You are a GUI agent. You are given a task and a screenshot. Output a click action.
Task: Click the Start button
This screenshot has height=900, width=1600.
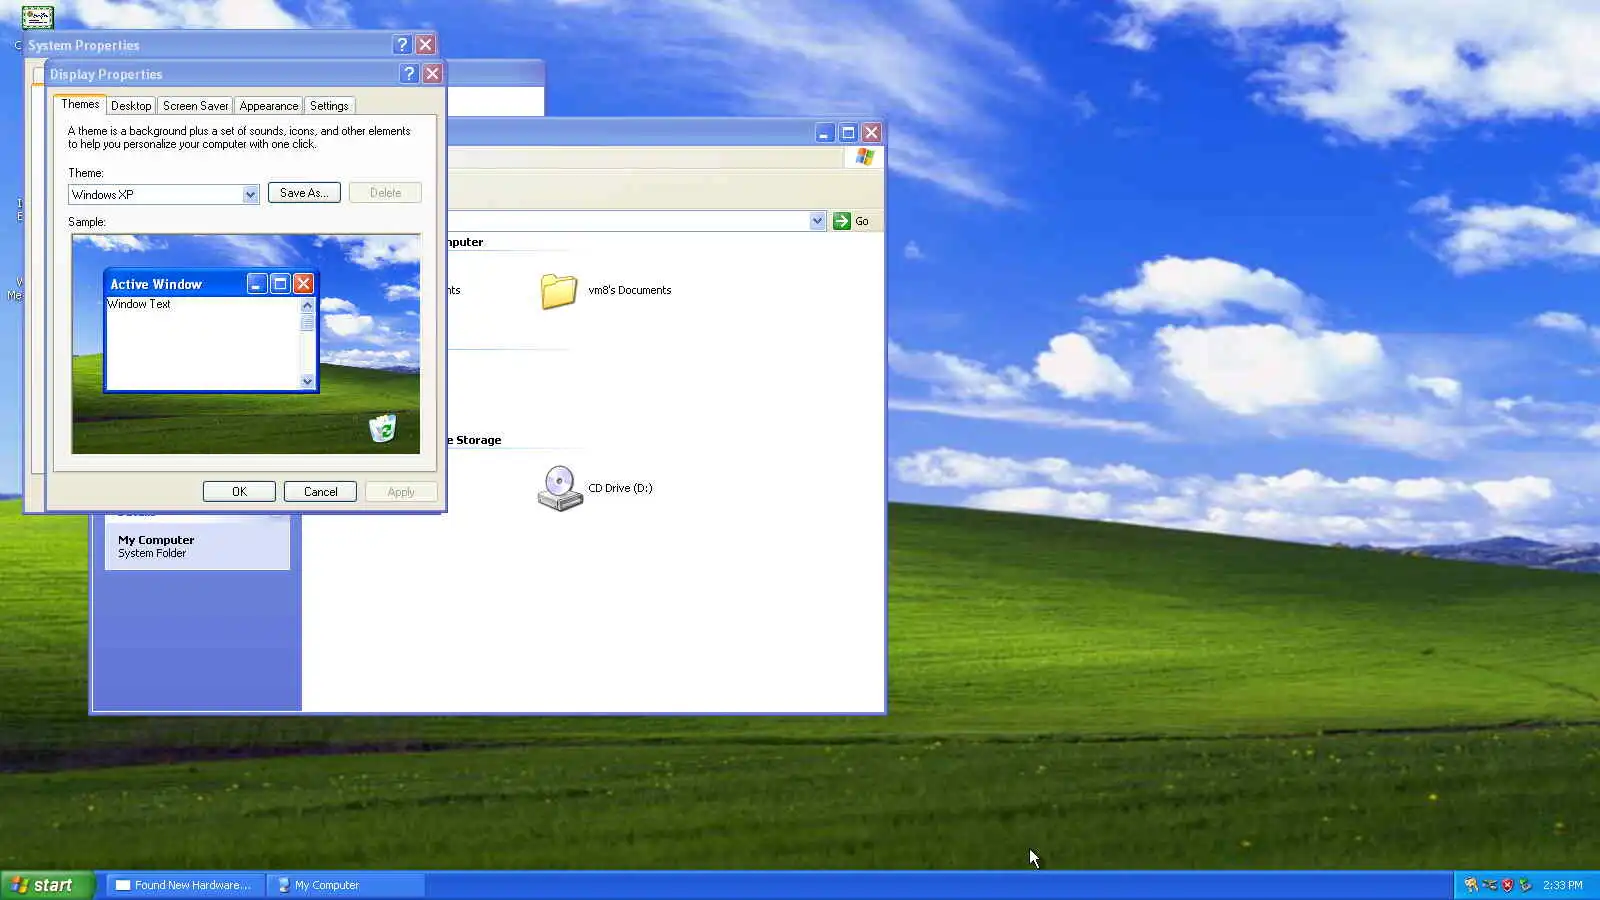(47, 885)
